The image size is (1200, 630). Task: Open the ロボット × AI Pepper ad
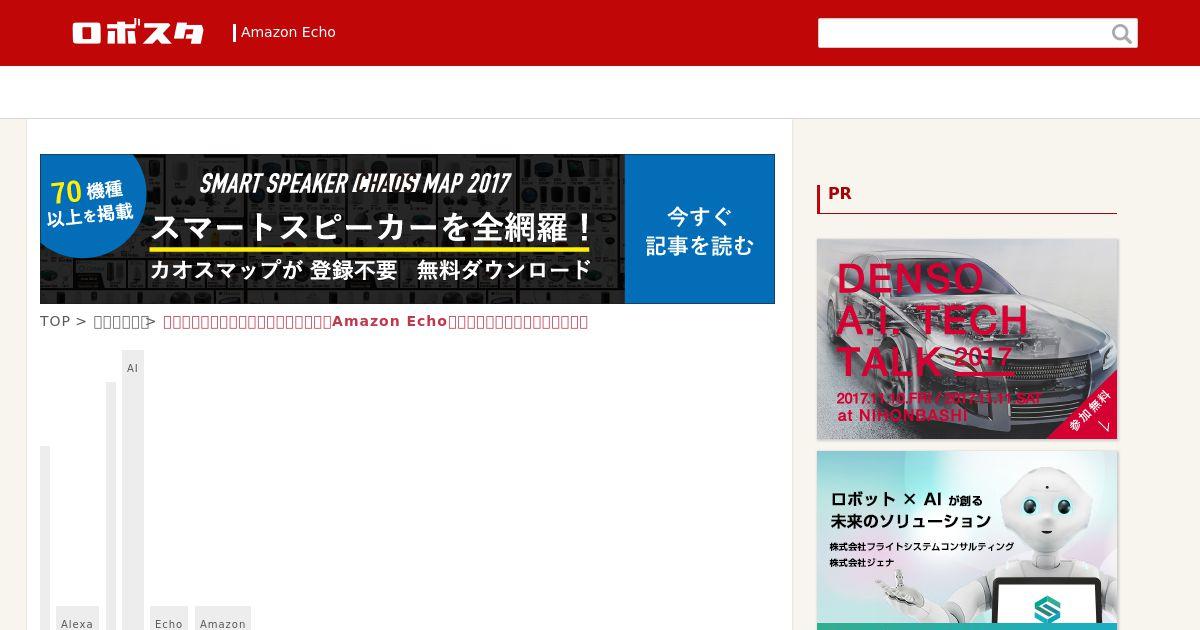coord(967,540)
